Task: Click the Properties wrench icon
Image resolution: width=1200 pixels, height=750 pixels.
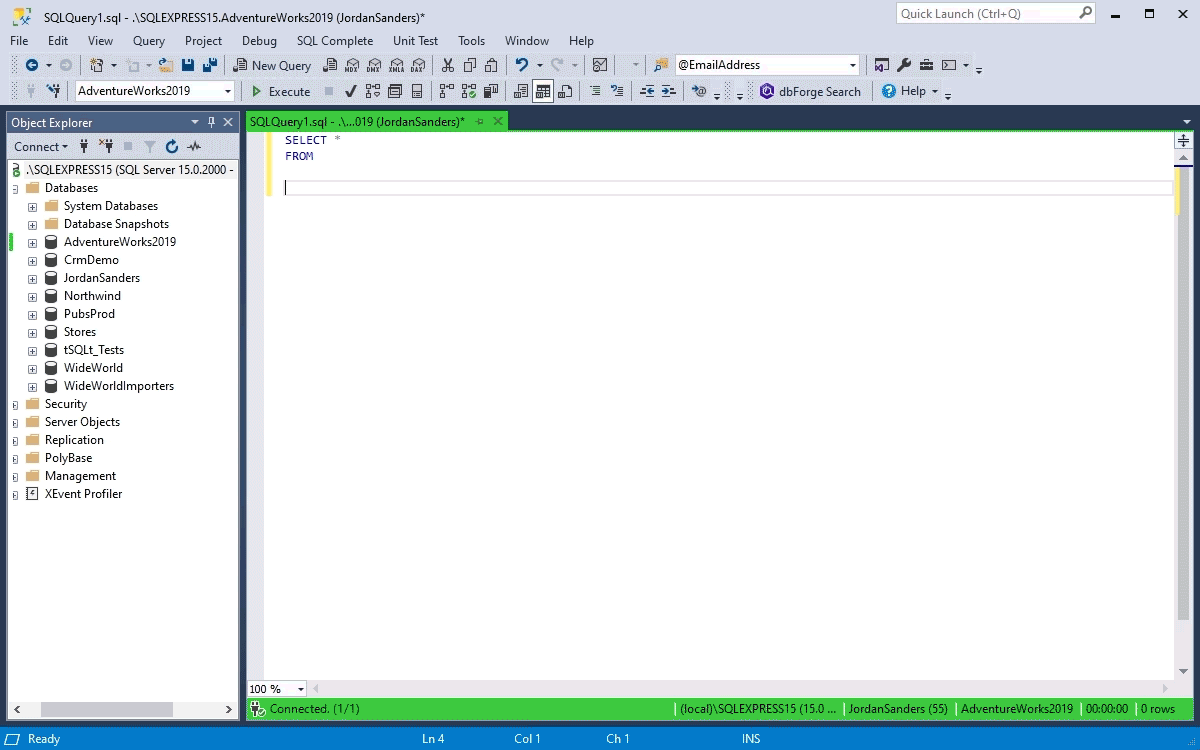Action: click(904, 65)
